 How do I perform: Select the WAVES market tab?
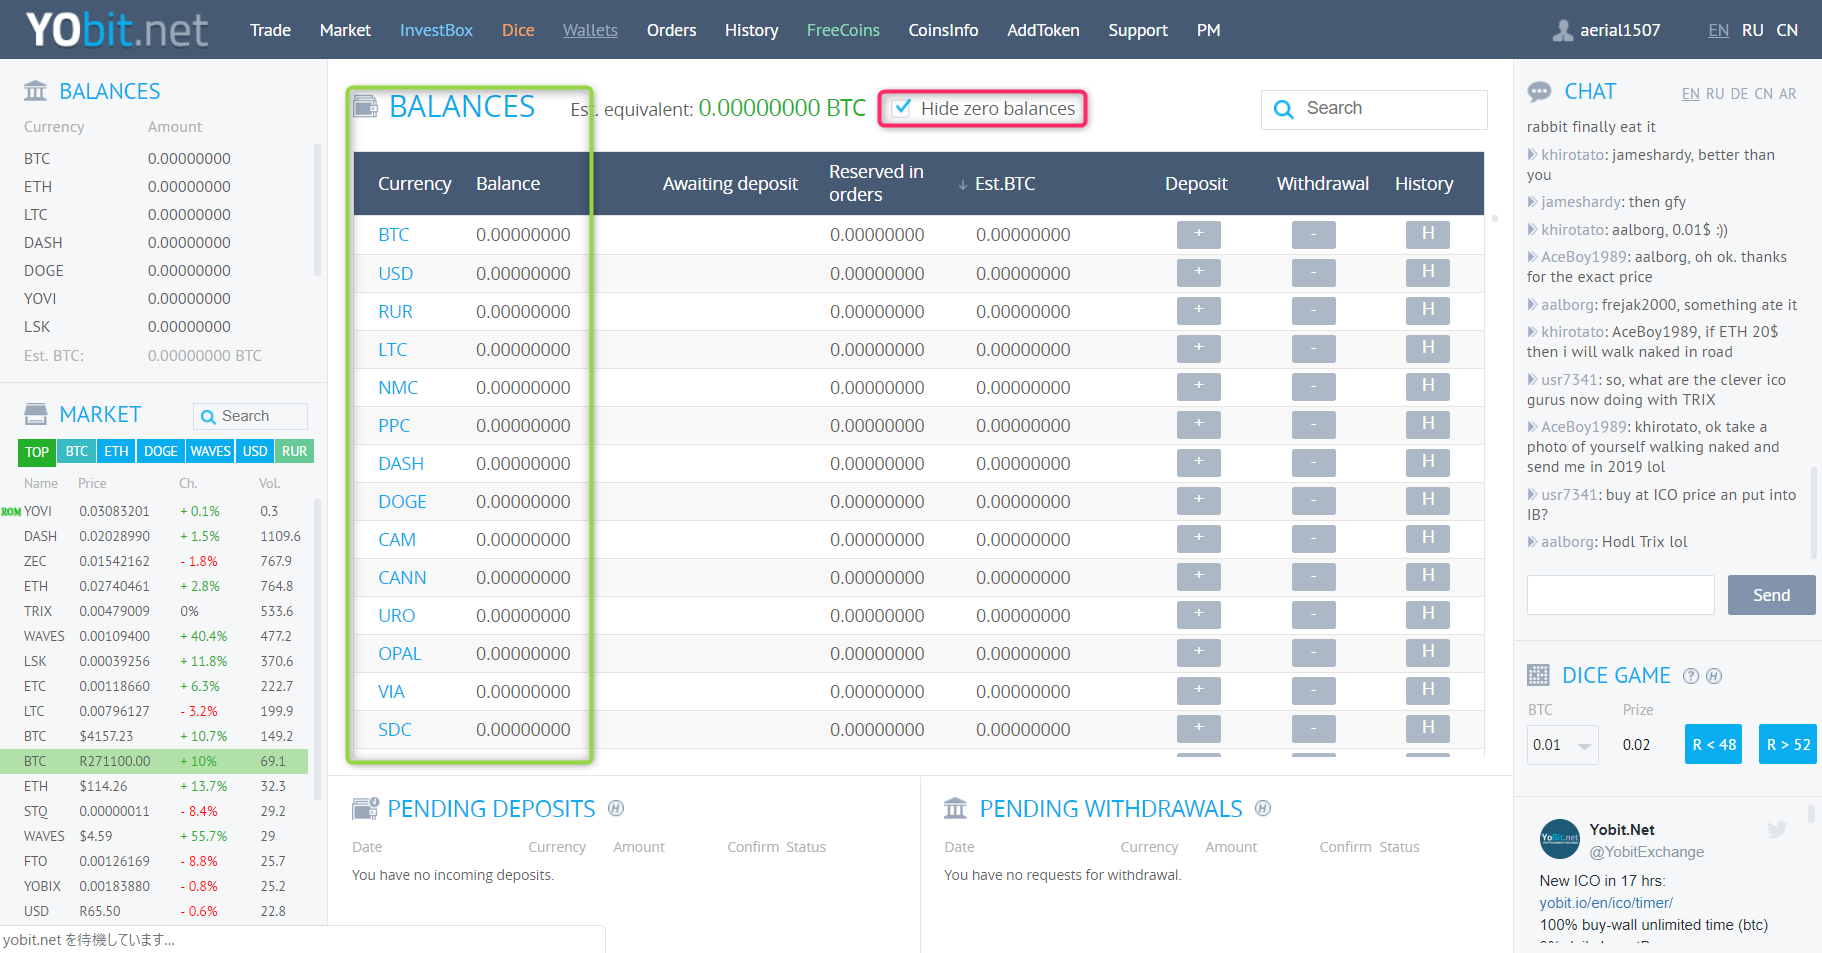pos(210,451)
